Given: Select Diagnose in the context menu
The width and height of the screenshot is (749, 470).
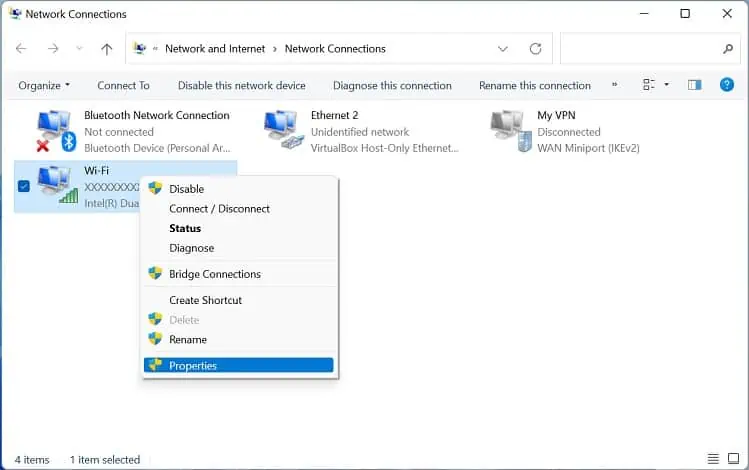Looking at the screenshot, I should point(241,248).
